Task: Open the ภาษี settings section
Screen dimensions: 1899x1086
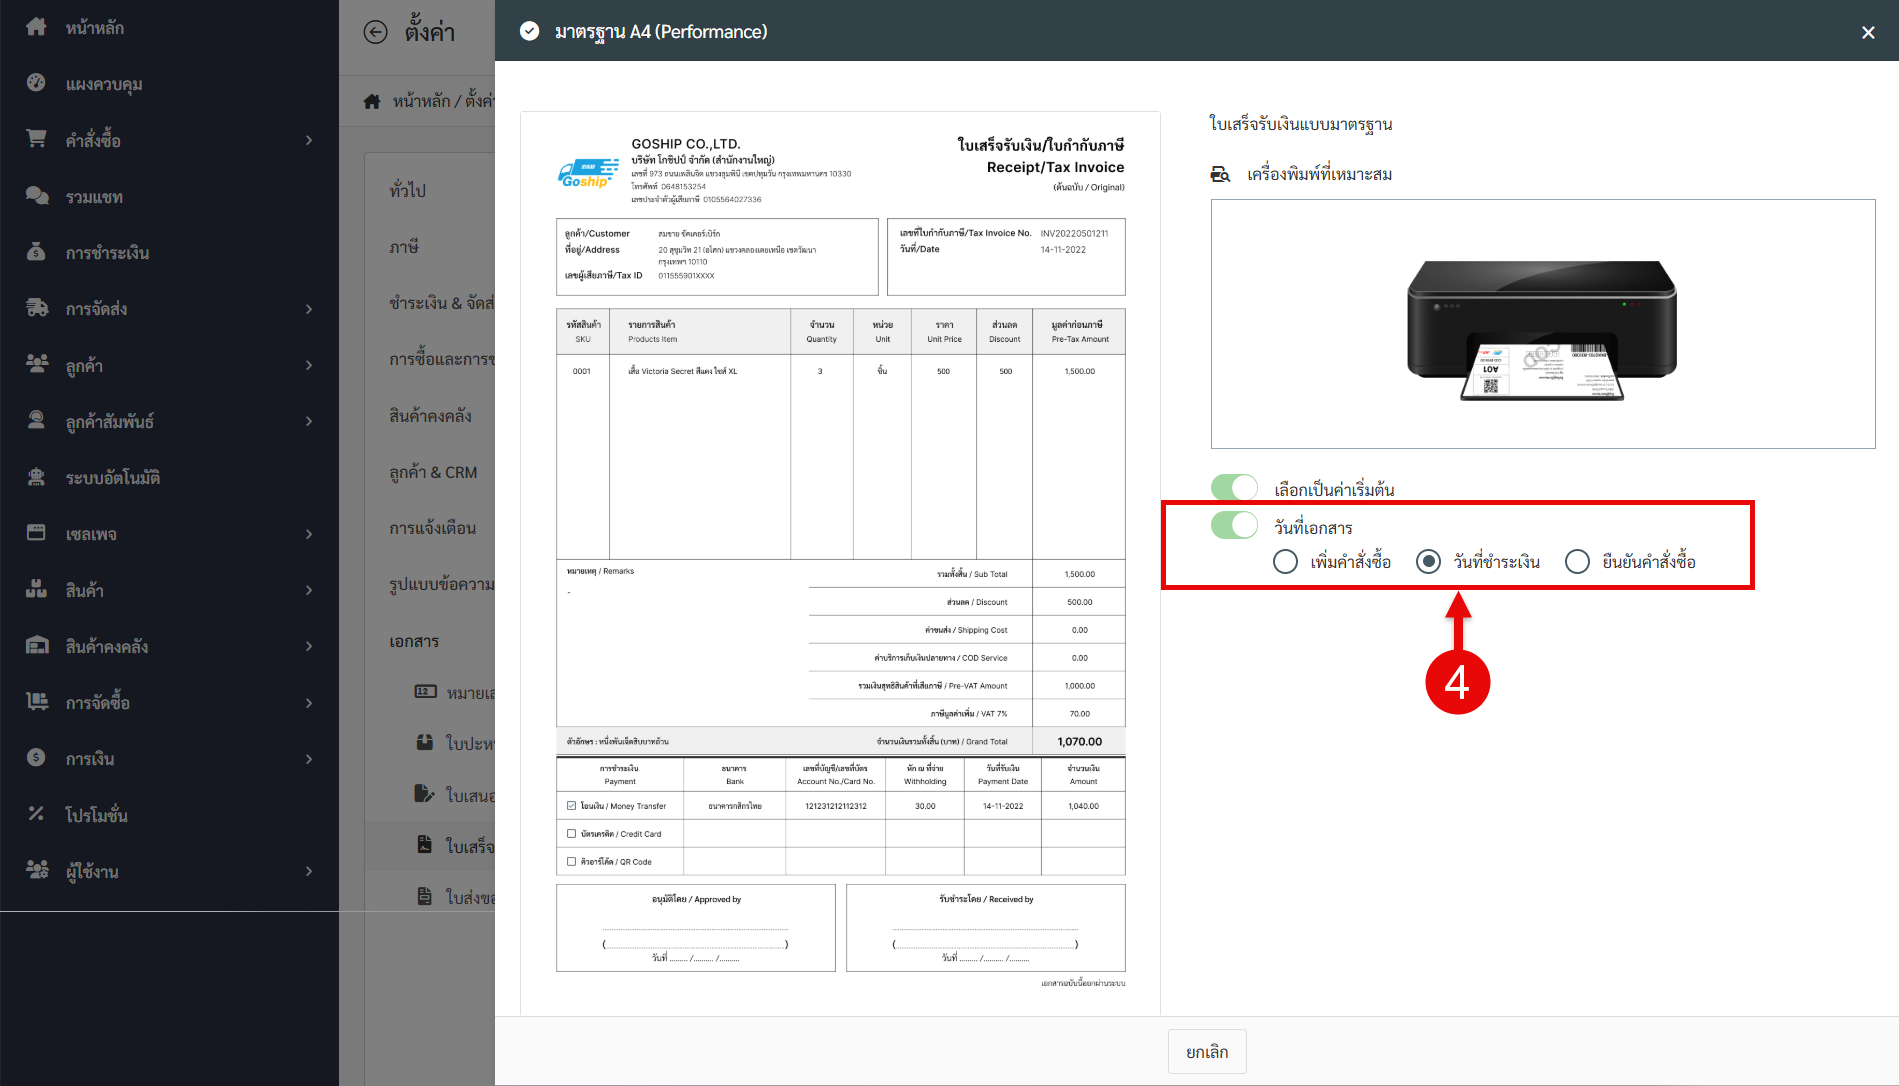Action: 405,246
